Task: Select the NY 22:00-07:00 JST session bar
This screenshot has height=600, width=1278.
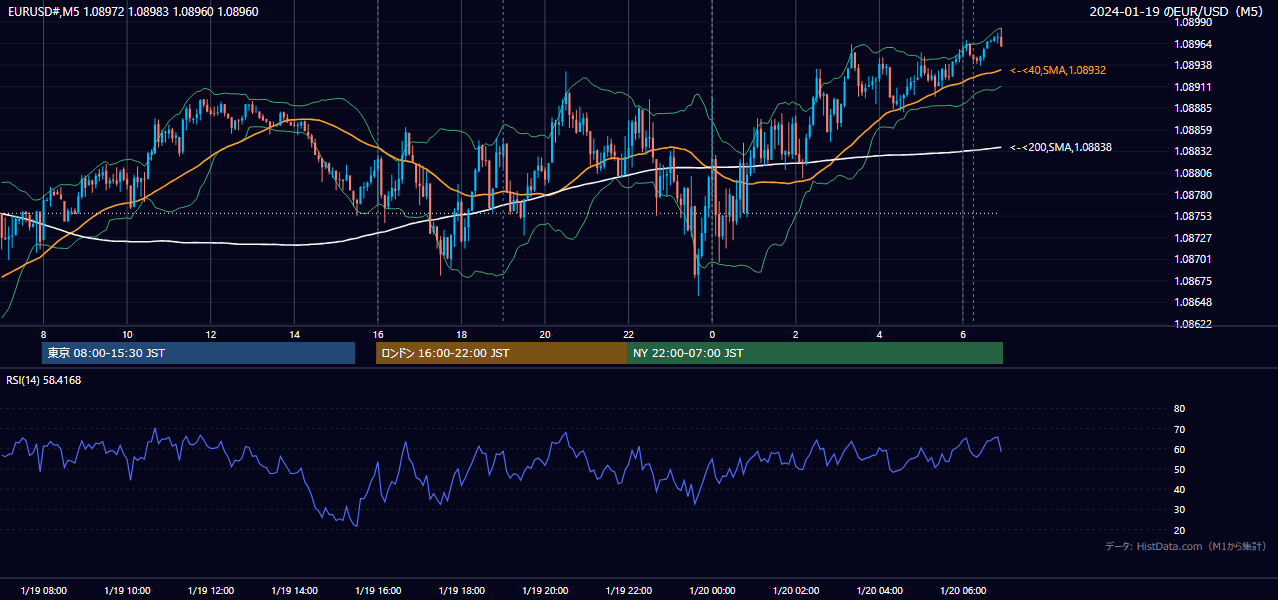Action: click(x=815, y=353)
